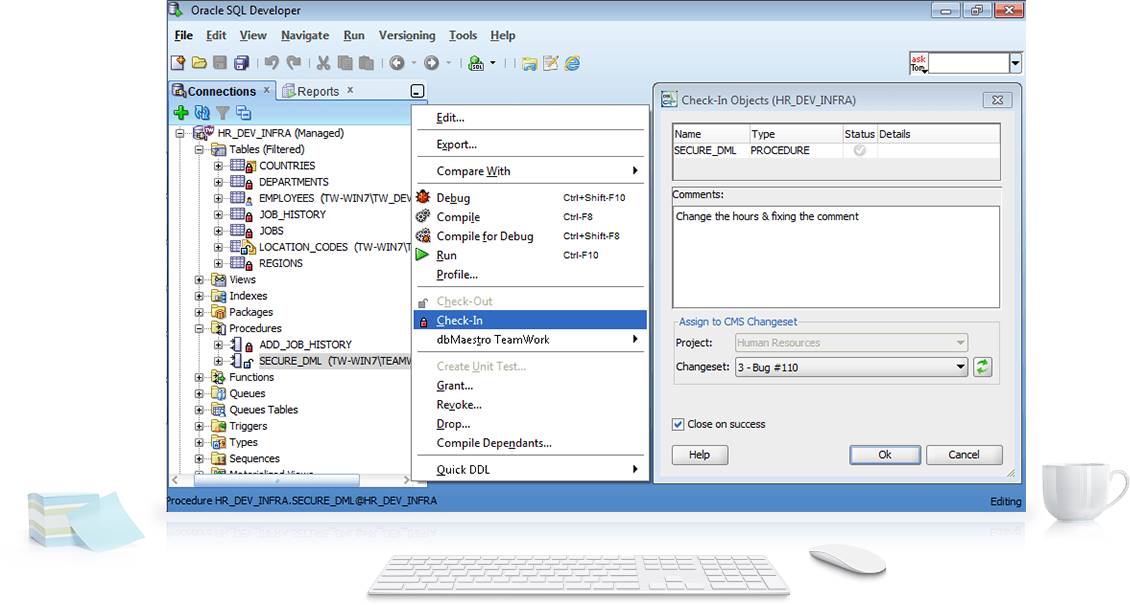Click the Paste clipboard icon
The image size is (1130, 605).
366,63
